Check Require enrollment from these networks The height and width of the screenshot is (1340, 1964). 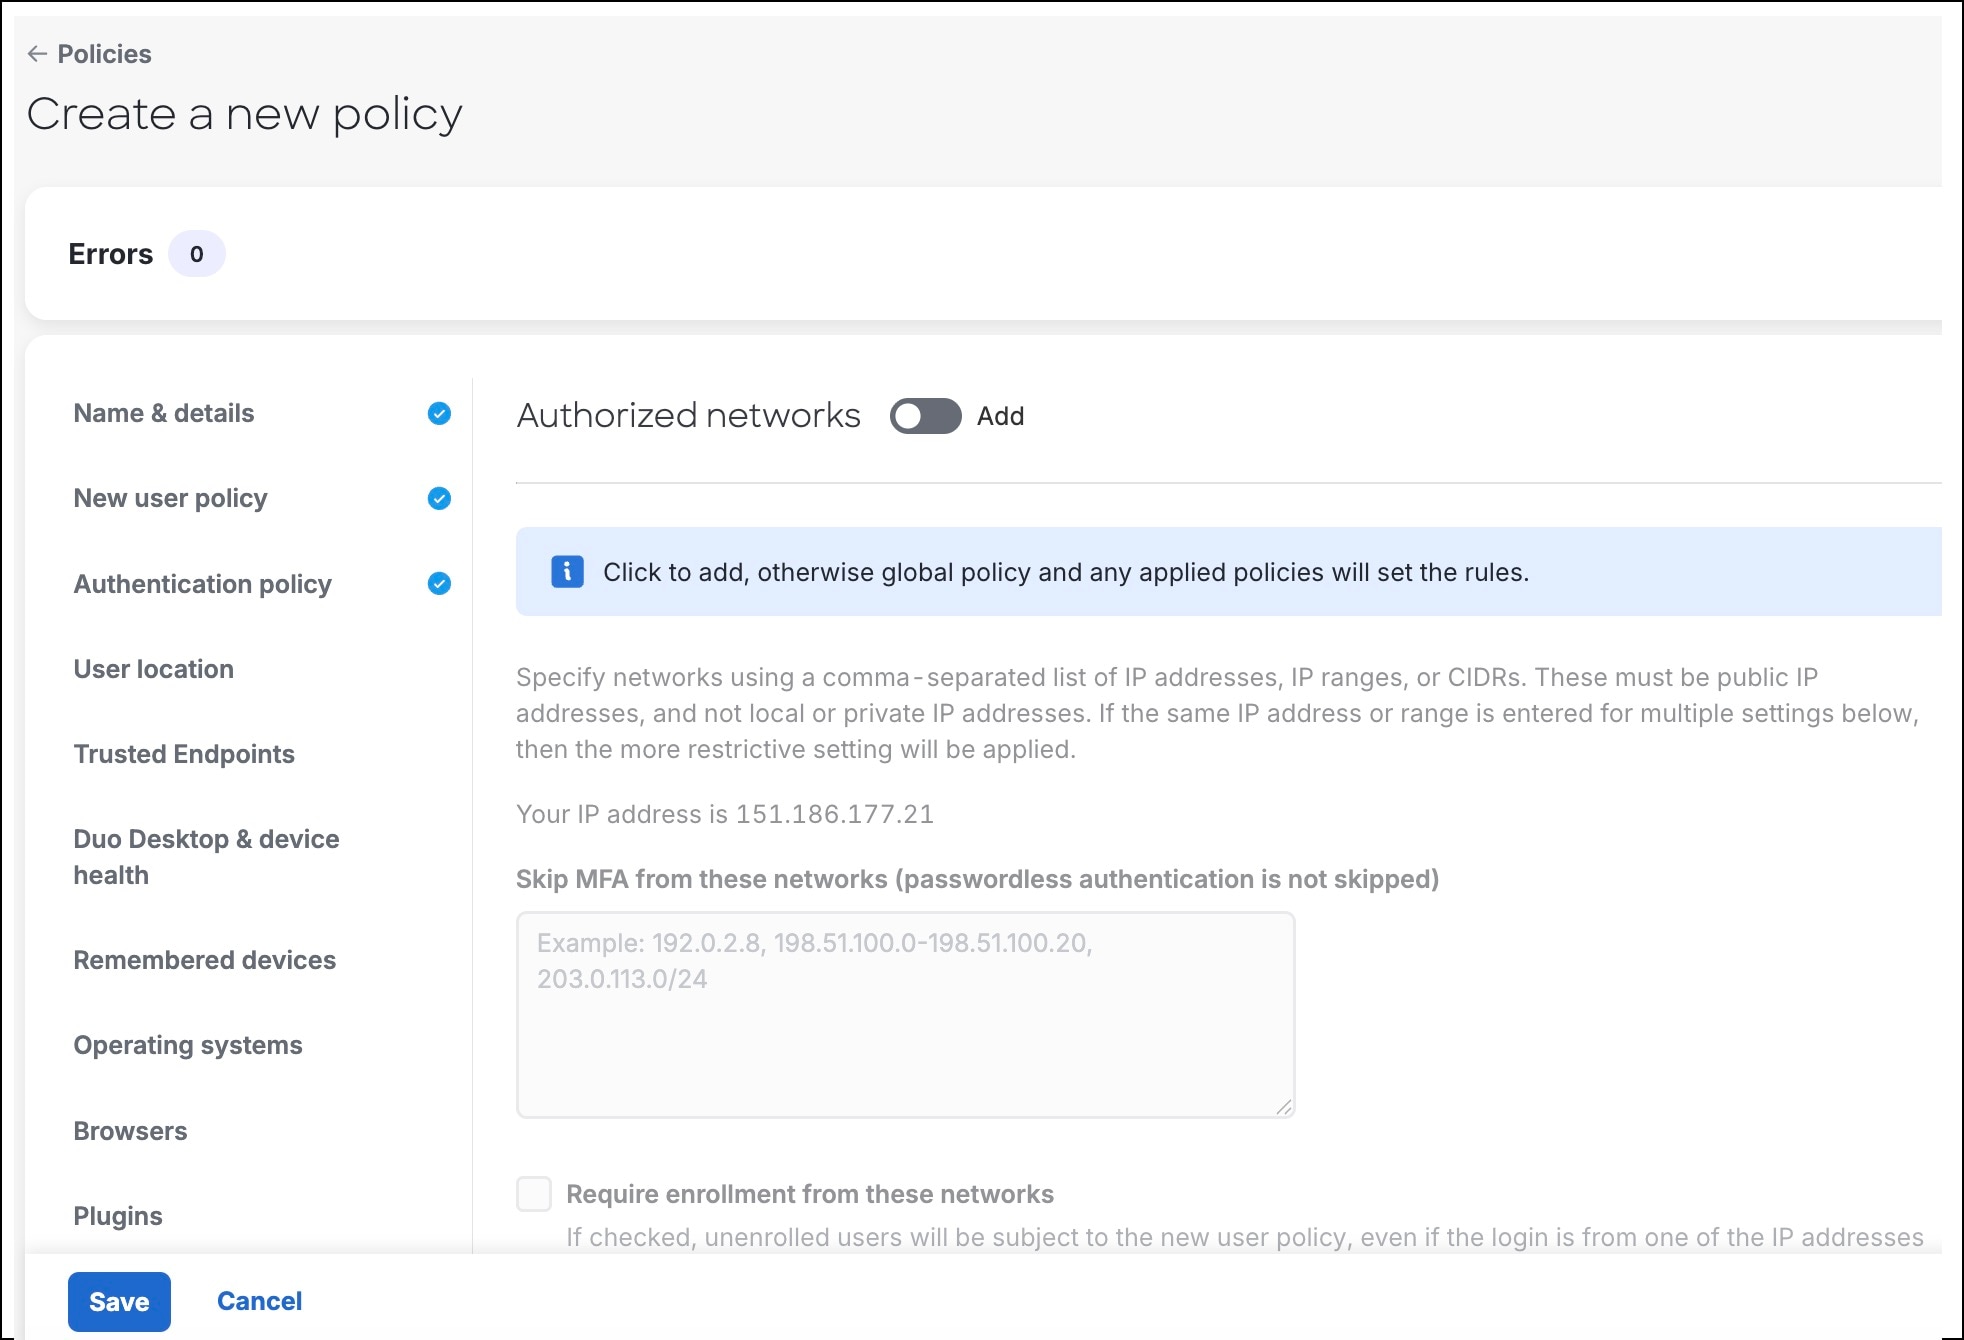(533, 1194)
